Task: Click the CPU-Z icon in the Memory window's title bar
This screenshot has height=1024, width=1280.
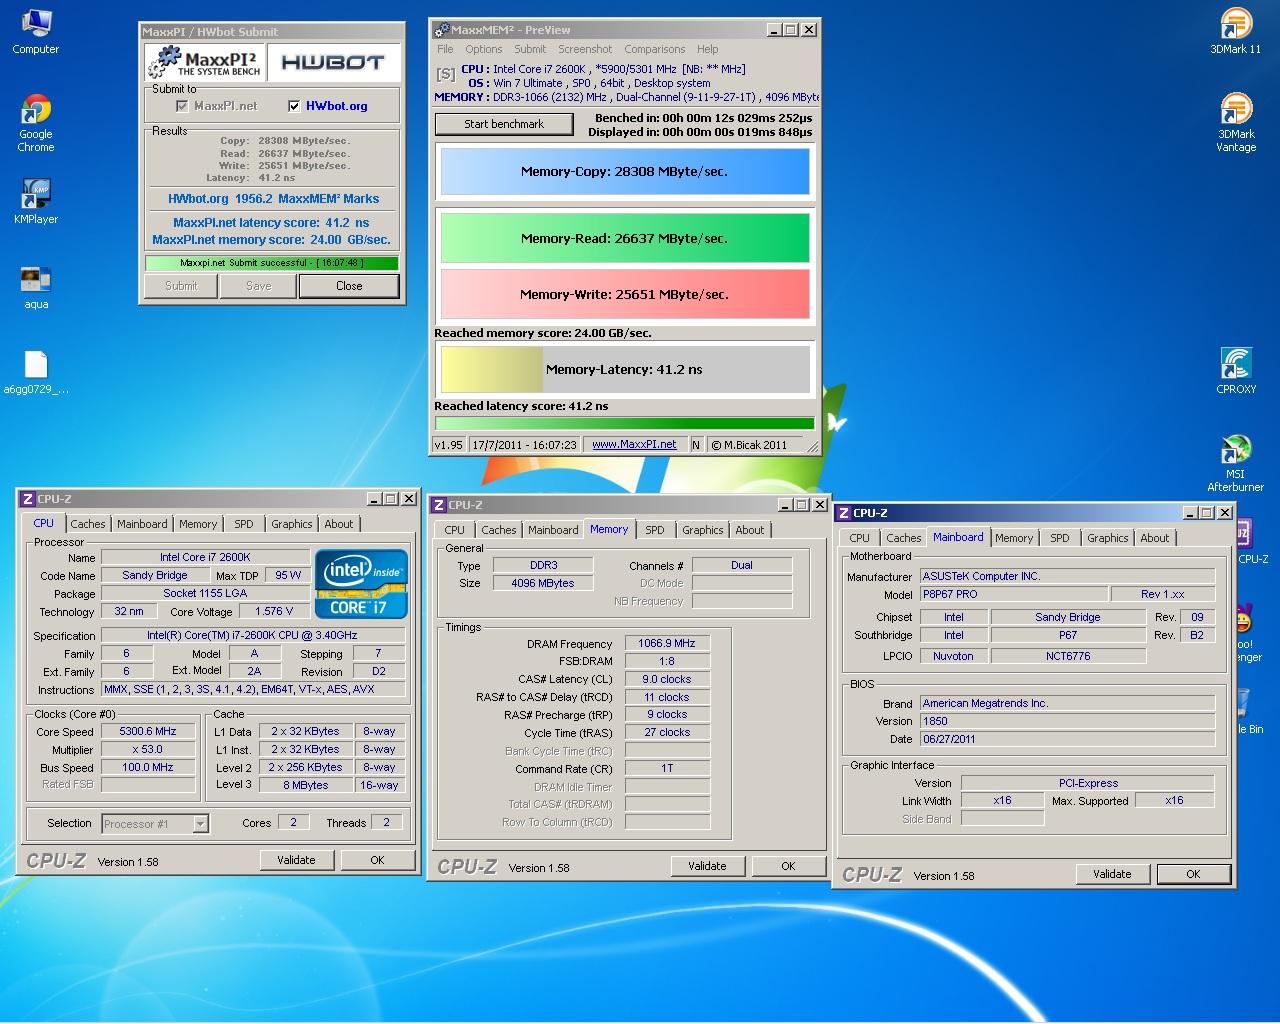Action: coord(439,505)
